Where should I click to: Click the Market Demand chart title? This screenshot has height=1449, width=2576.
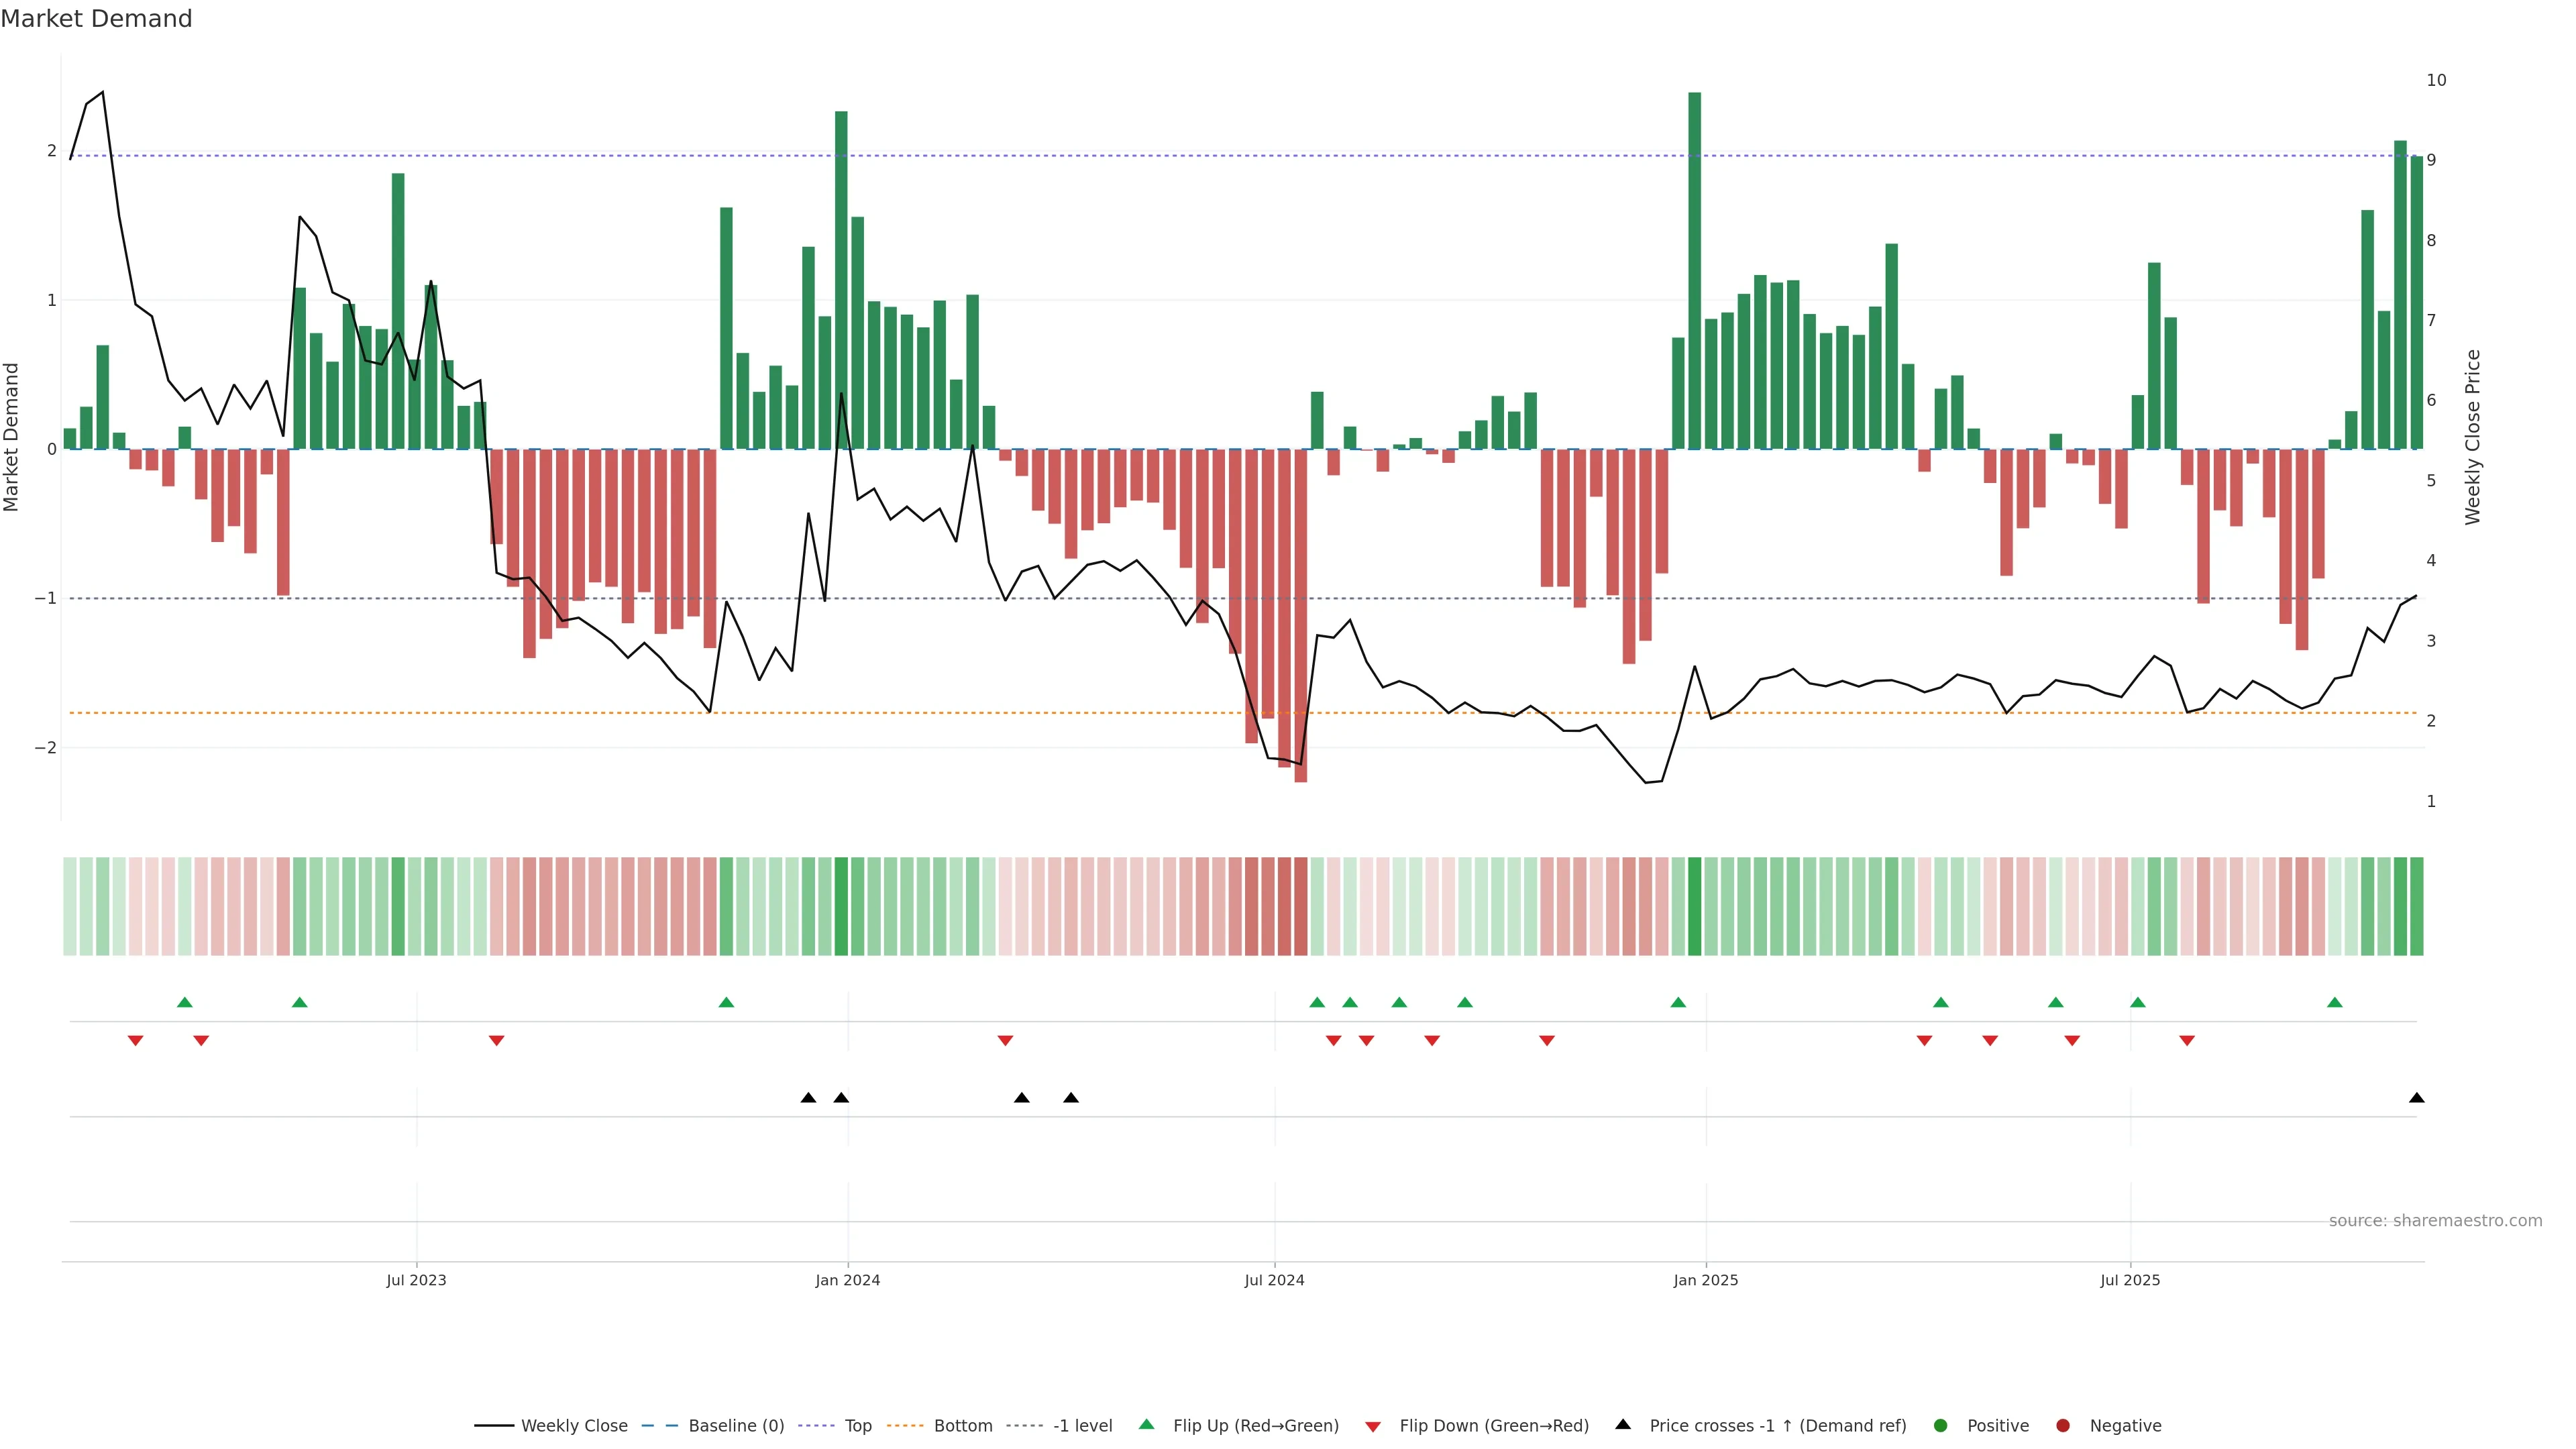[96, 19]
